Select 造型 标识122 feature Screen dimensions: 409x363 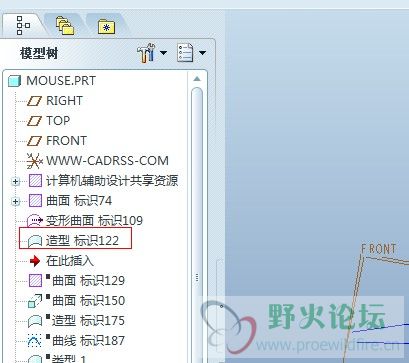[82, 241]
